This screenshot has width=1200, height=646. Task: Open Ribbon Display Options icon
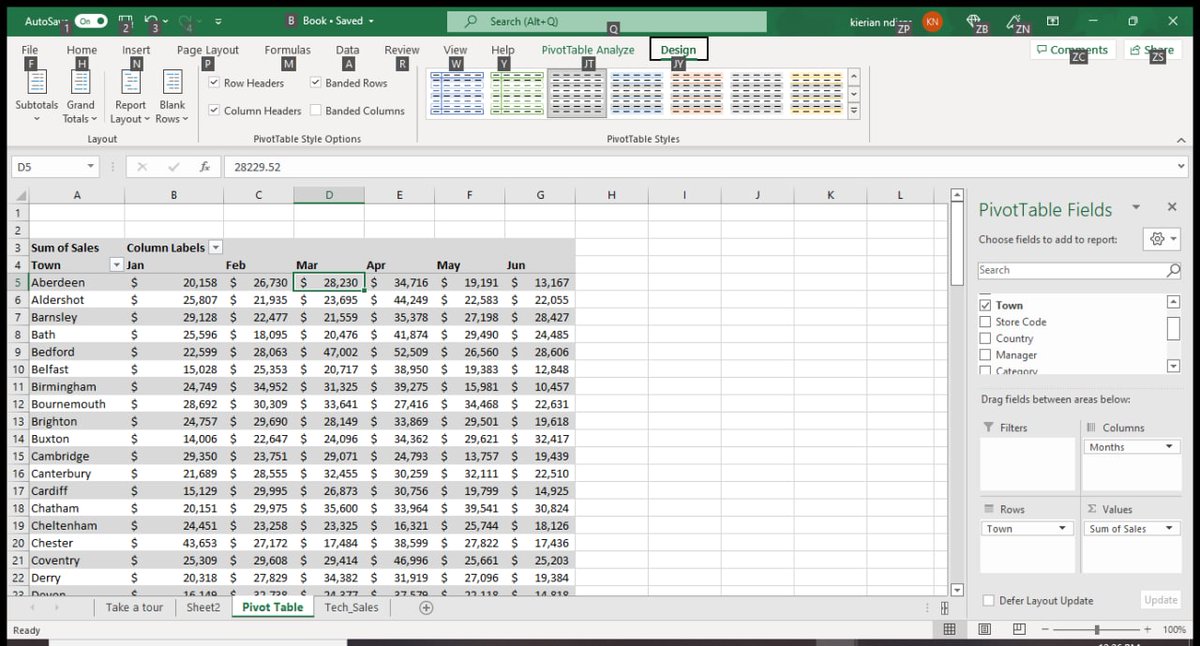click(x=1053, y=21)
